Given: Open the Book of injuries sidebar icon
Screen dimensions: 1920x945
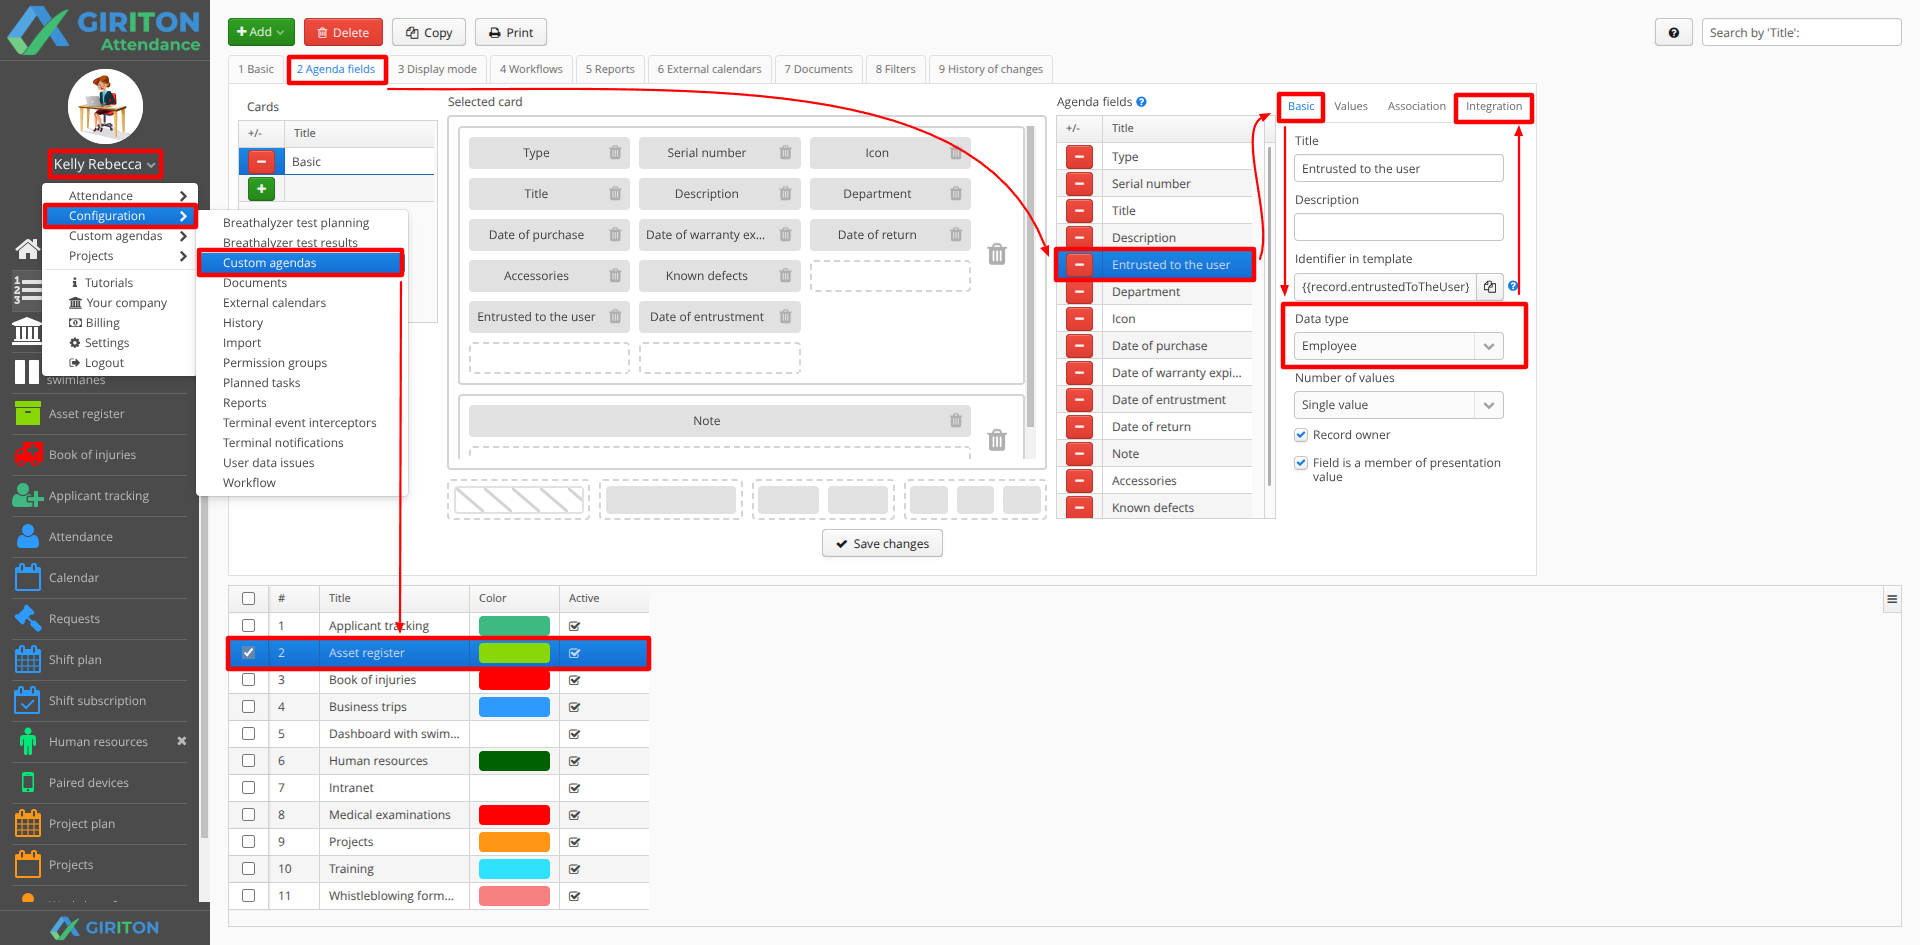Looking at the screenshot, I should [28, 454].
